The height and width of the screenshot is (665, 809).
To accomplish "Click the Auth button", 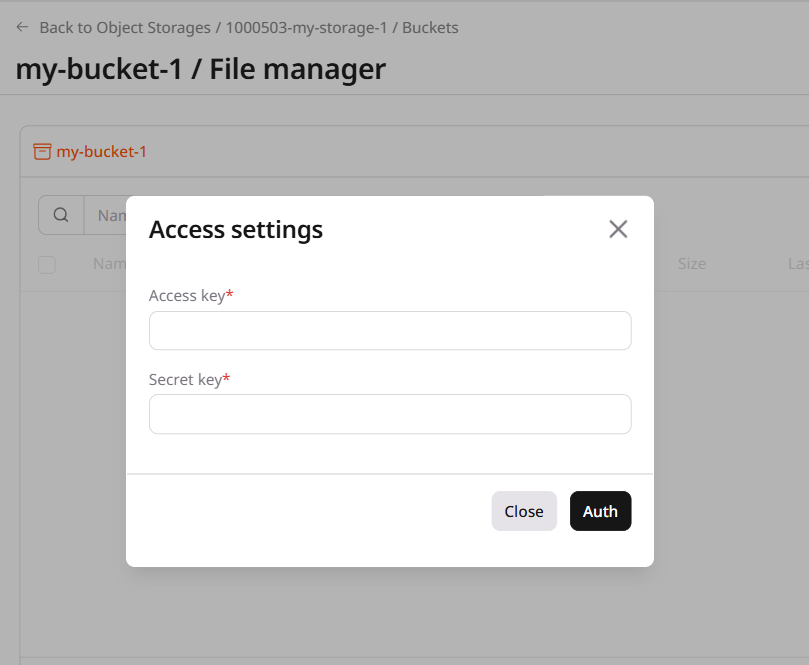I will tap(601, 511).
